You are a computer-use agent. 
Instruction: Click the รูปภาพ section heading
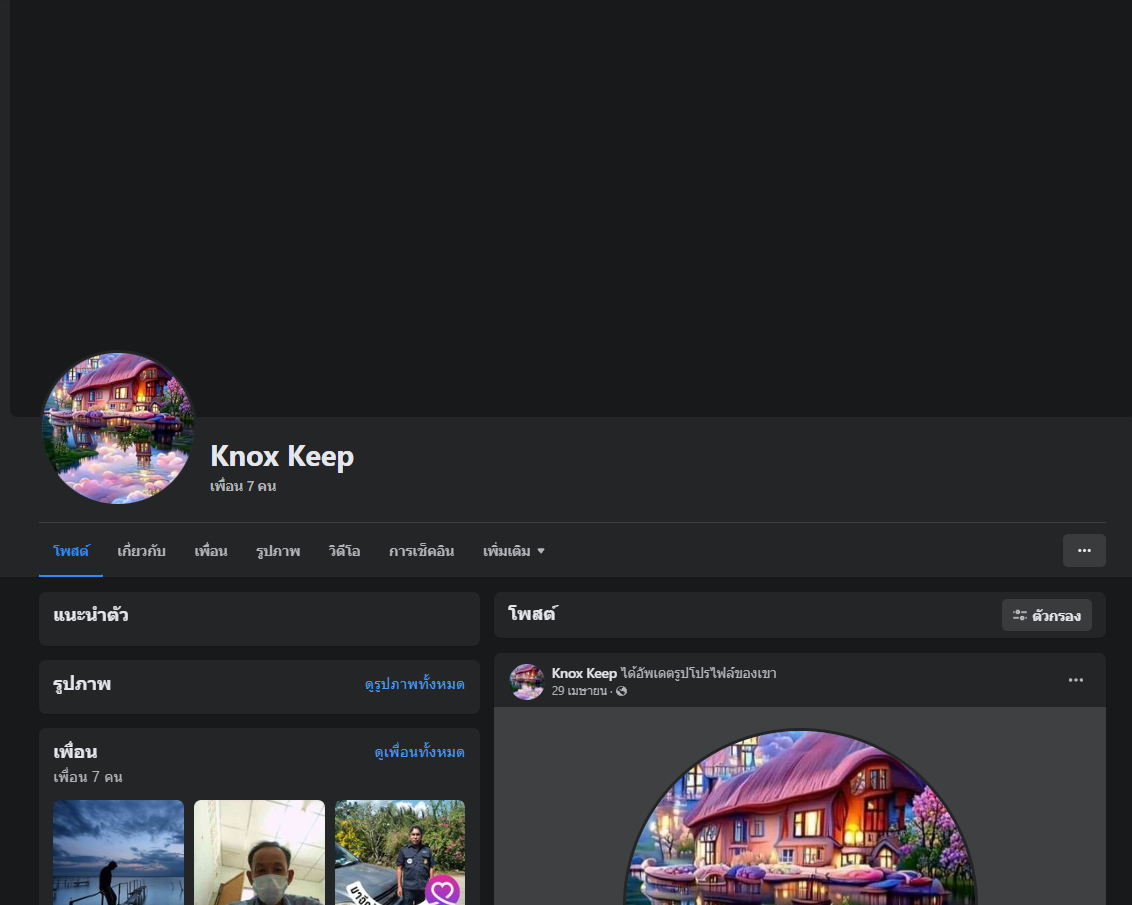(x=82, y=684)
